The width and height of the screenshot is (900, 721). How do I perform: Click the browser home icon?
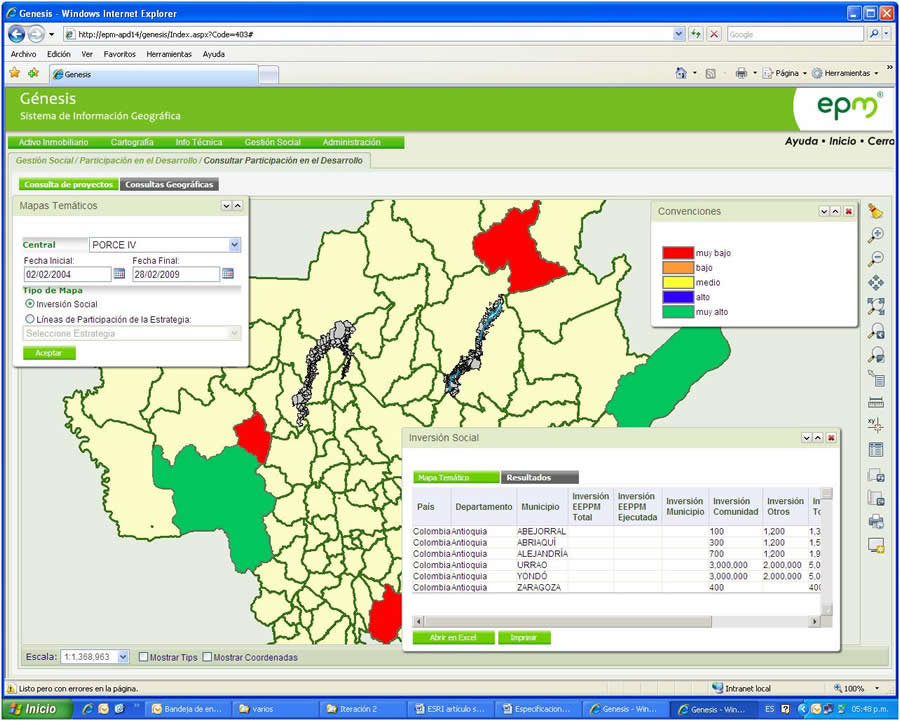click(681, 73)
